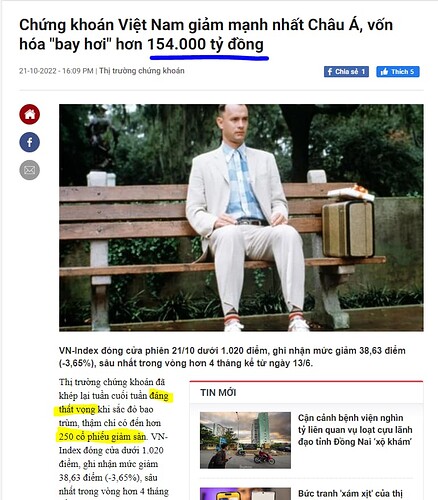Click the thumbs-up icon in Thích button
Image resolution: width=438 pixels, height=500 pixels.
[384, 72]
